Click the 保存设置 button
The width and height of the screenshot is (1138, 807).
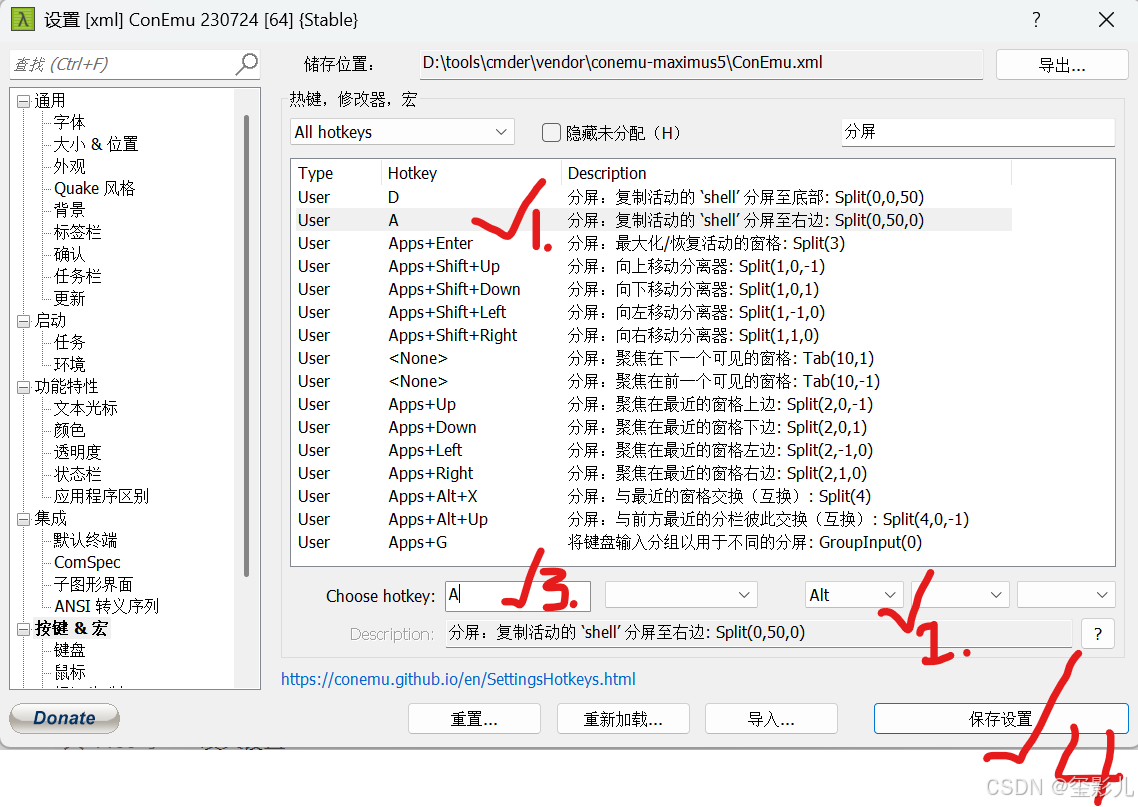coord(1001,718)
